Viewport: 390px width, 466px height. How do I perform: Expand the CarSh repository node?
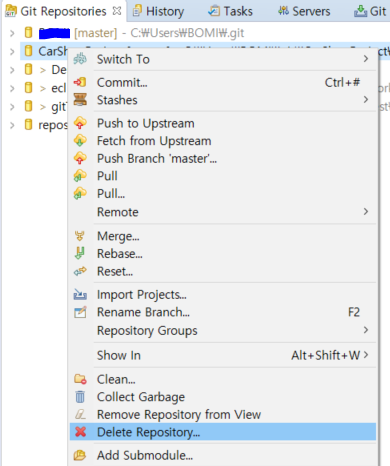pyautogui.click(x=12, y=51)
